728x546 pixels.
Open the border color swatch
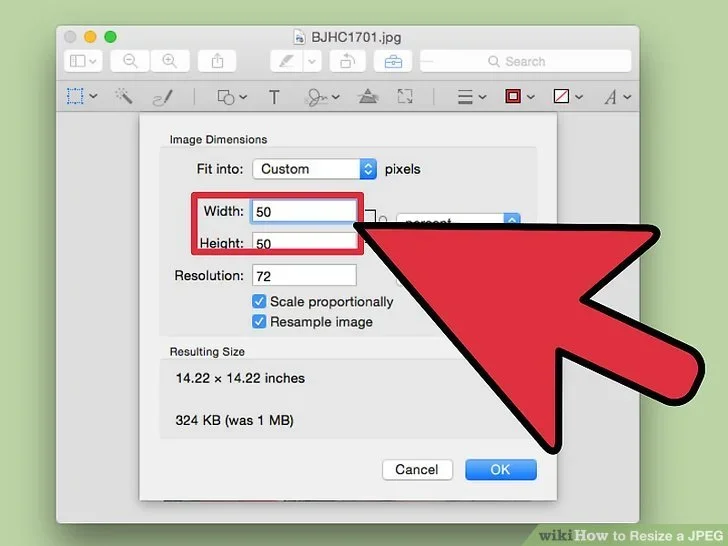pyautogui.click(x=519, y=97)
